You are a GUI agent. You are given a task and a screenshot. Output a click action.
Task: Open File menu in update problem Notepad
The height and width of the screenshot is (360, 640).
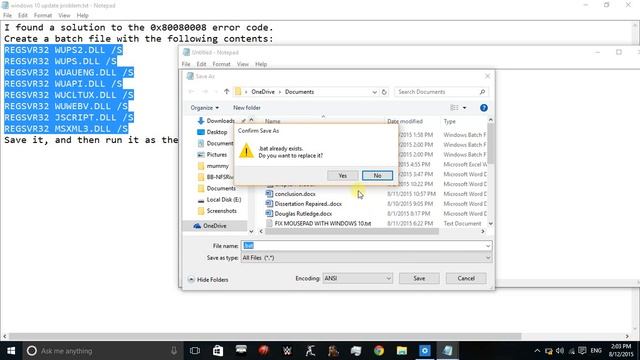click(x=7, y=16)
